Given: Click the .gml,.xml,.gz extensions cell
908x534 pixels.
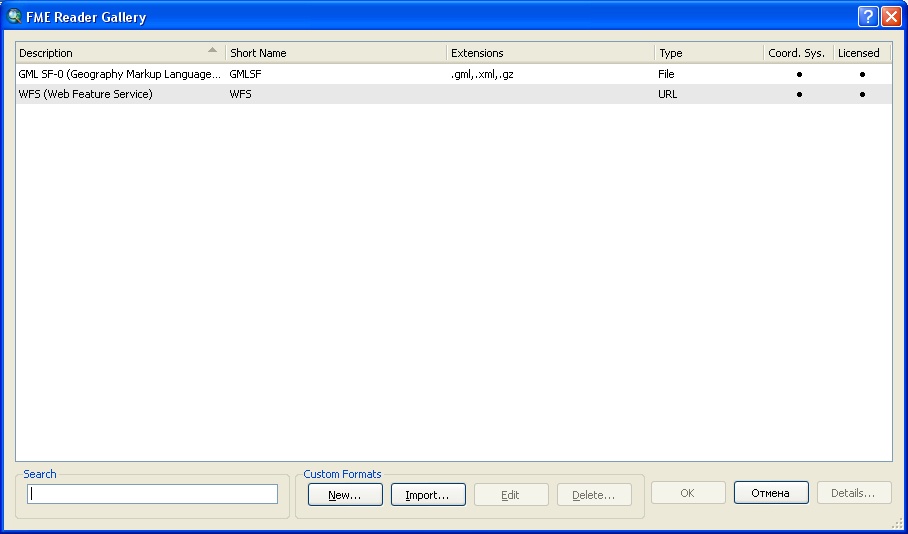Looking at the screenshot, I should (x=482, y=74).
